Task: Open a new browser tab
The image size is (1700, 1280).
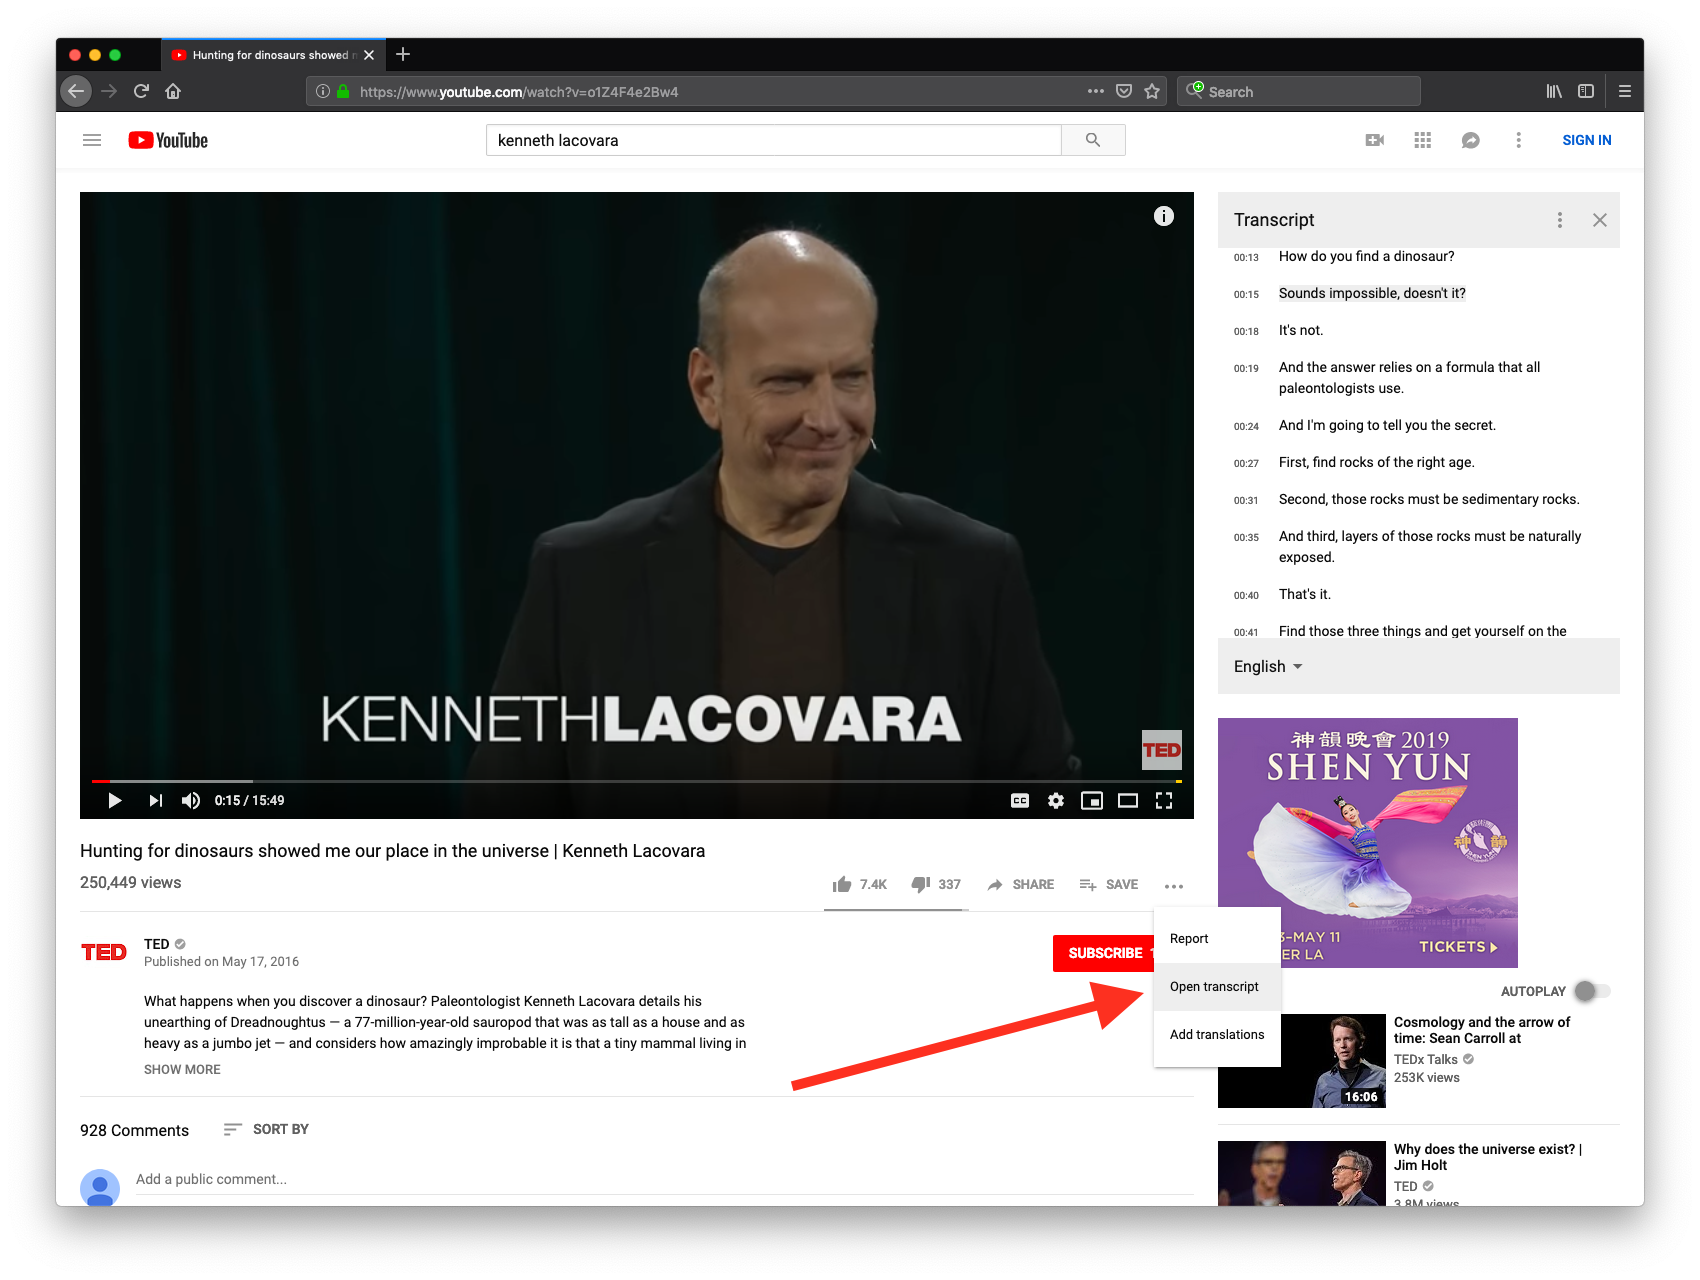Action: [403, 54]
